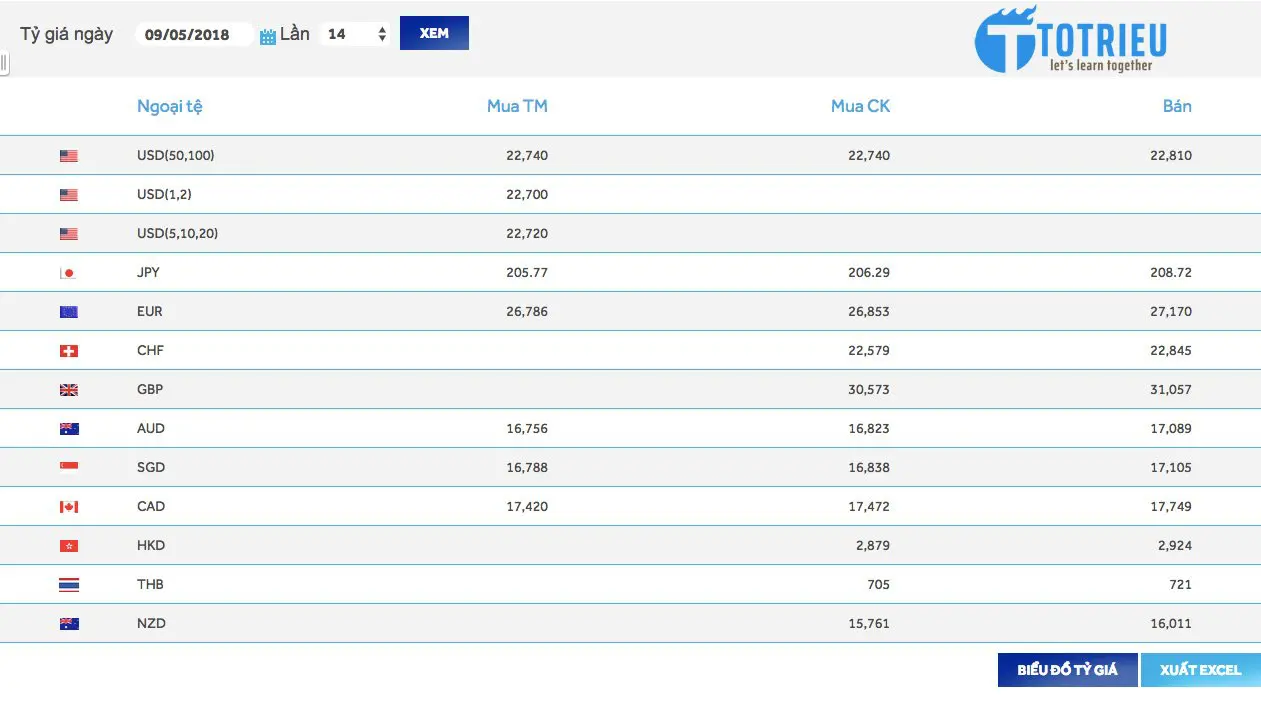The height and width of the screenshot is (713, 1261).
Task: Click the JPY transfer buy rate 206.29
Action: point(869,272)
